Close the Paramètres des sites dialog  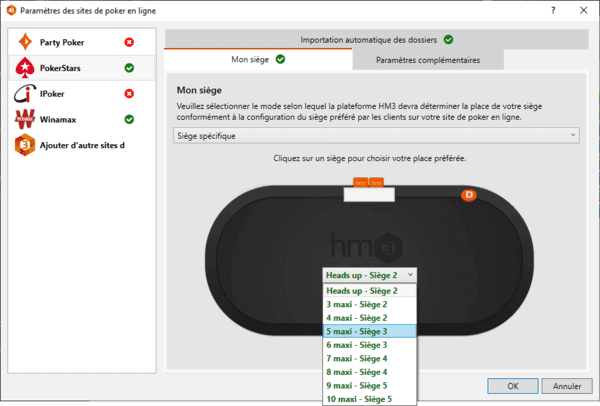584,10
